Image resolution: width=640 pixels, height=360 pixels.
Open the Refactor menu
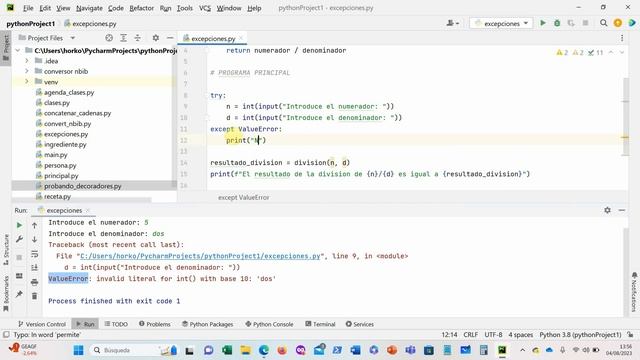click(x=141, y=8)
